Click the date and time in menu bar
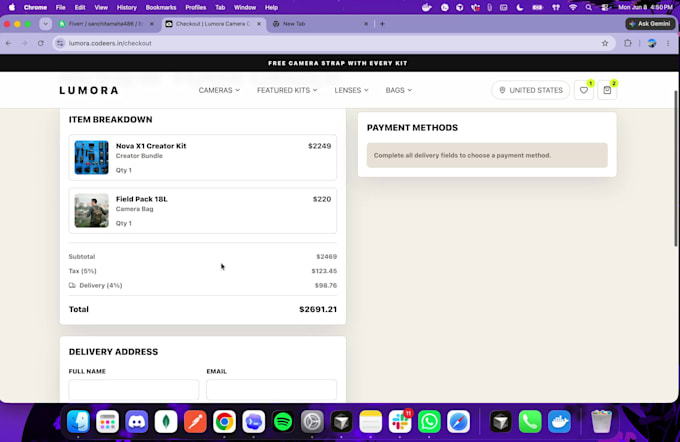 [645, 7]
